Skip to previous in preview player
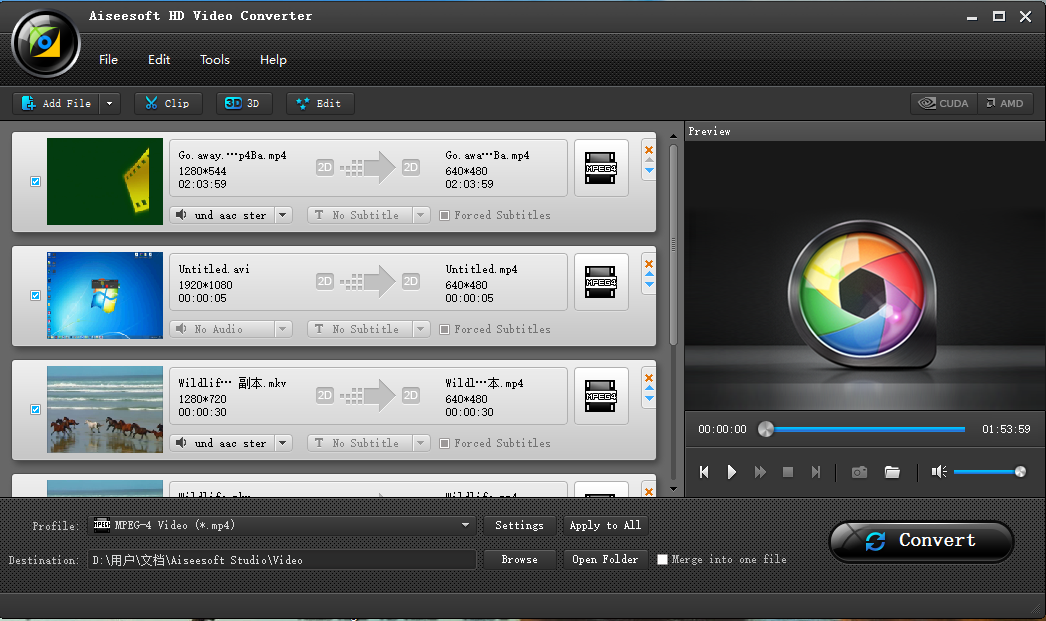1046x621 pixels. (704, 472)
